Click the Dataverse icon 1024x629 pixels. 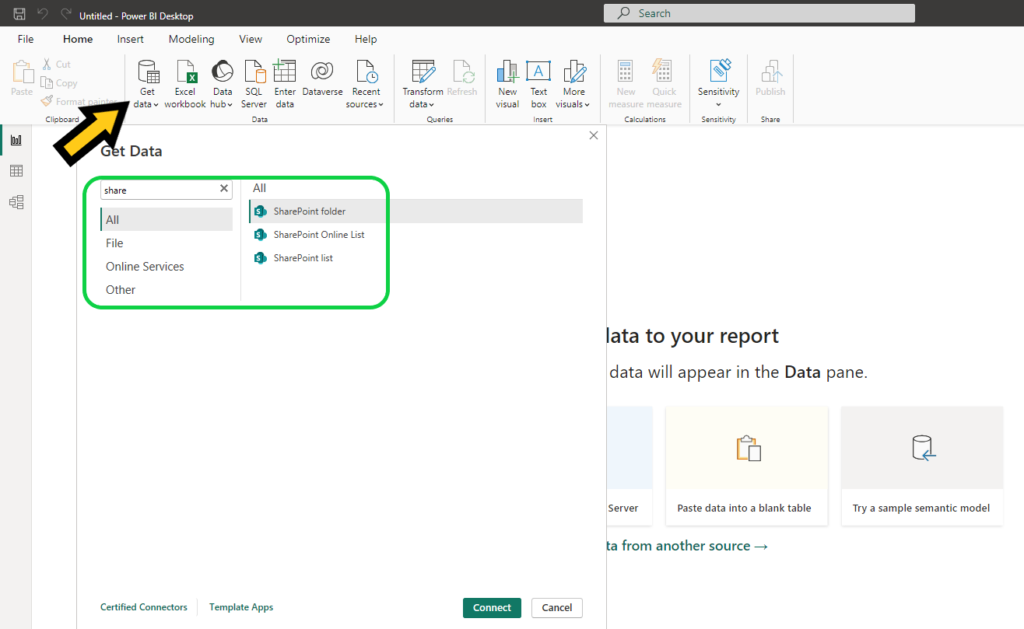[x=322, y=71]
